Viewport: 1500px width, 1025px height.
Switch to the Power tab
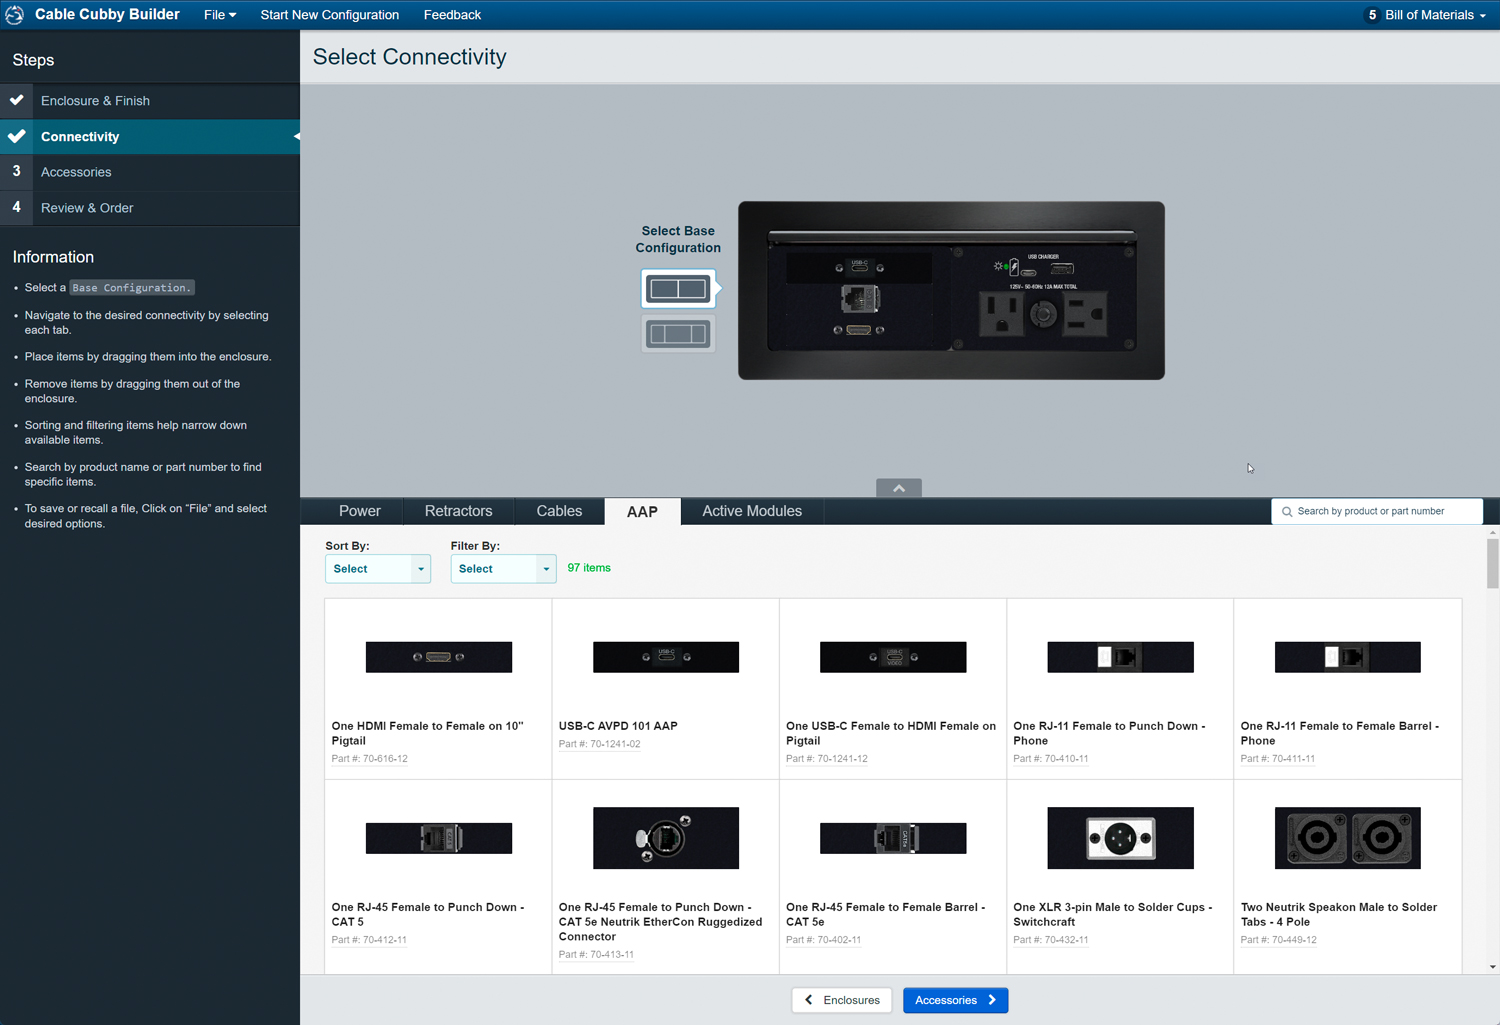359,511
